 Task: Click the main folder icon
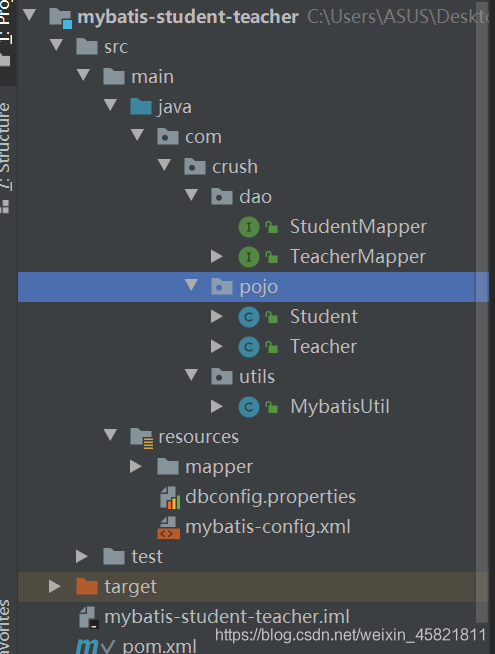tap(114, 76)
